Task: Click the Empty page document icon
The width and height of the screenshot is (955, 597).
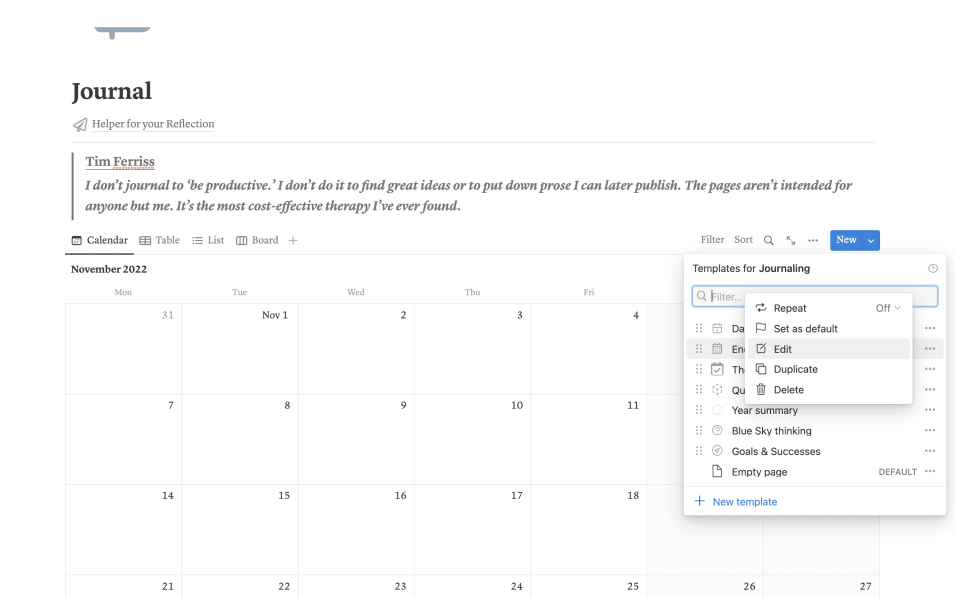Action: coord(717,471)
